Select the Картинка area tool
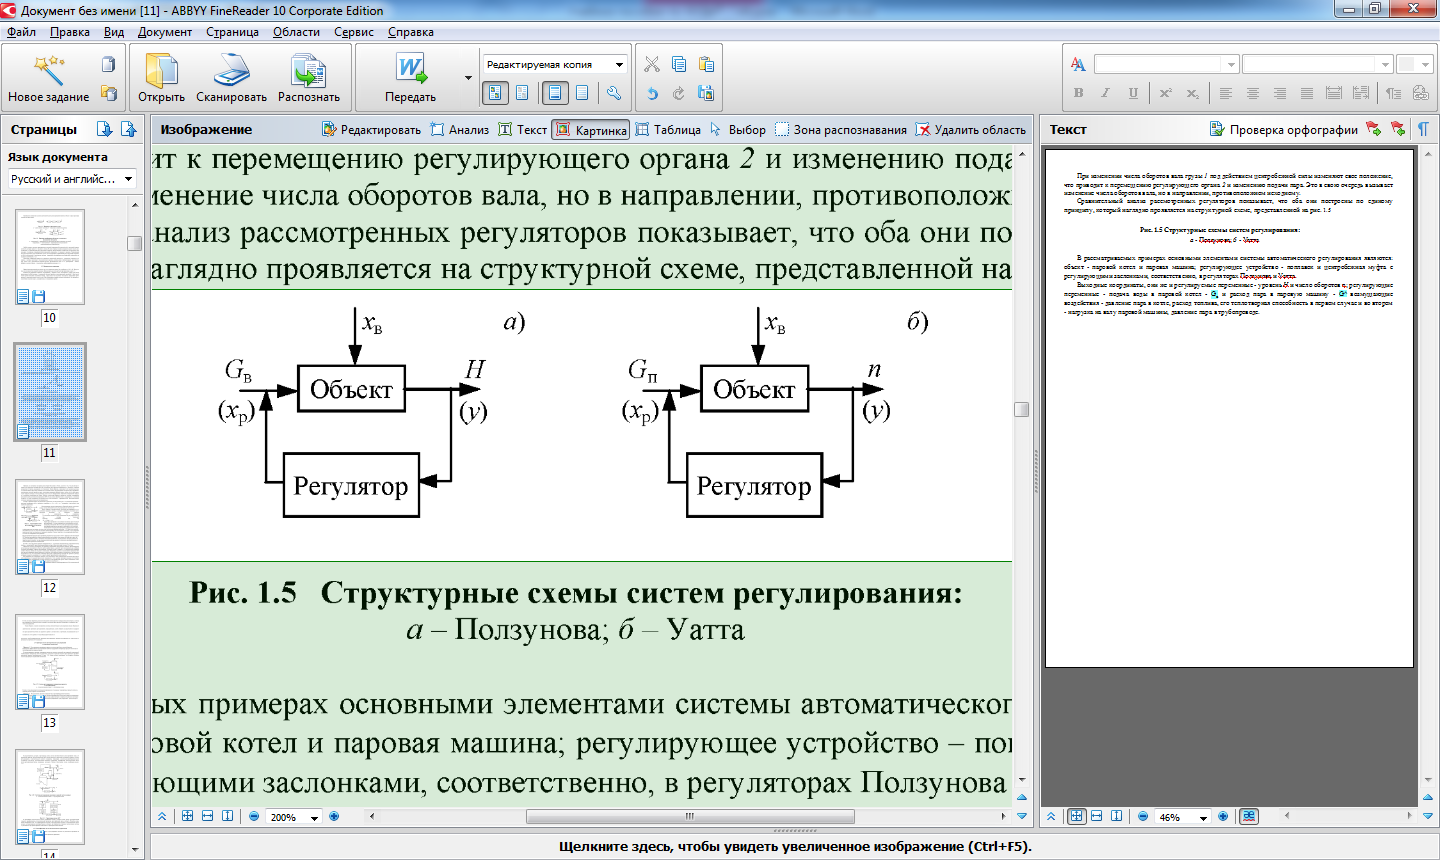 [591, 130]
